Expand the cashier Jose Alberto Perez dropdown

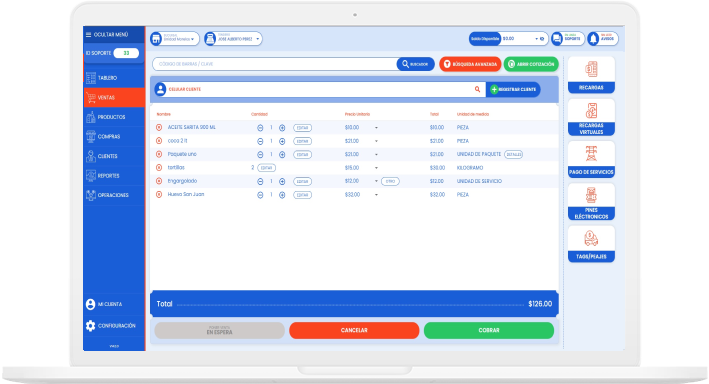(x=258, y=39)
